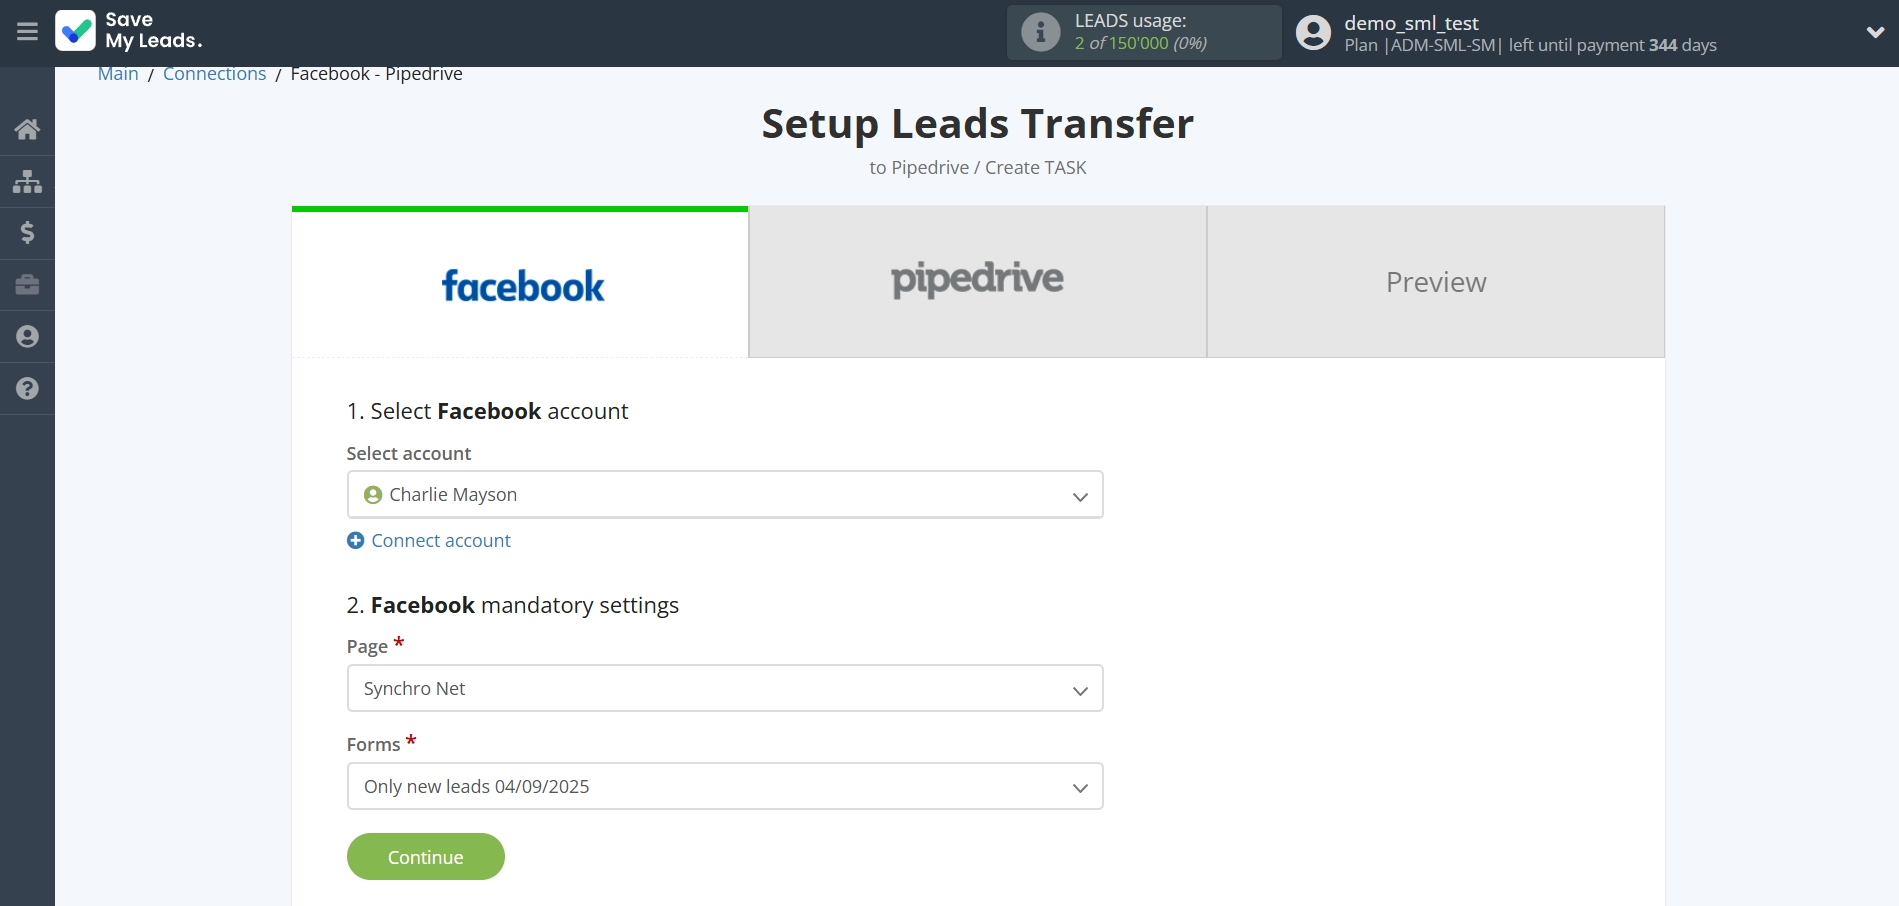This screenshot has width=1899, height=906.
Task: Click the LEADS usage info icon
Action: pos(1040,31)
